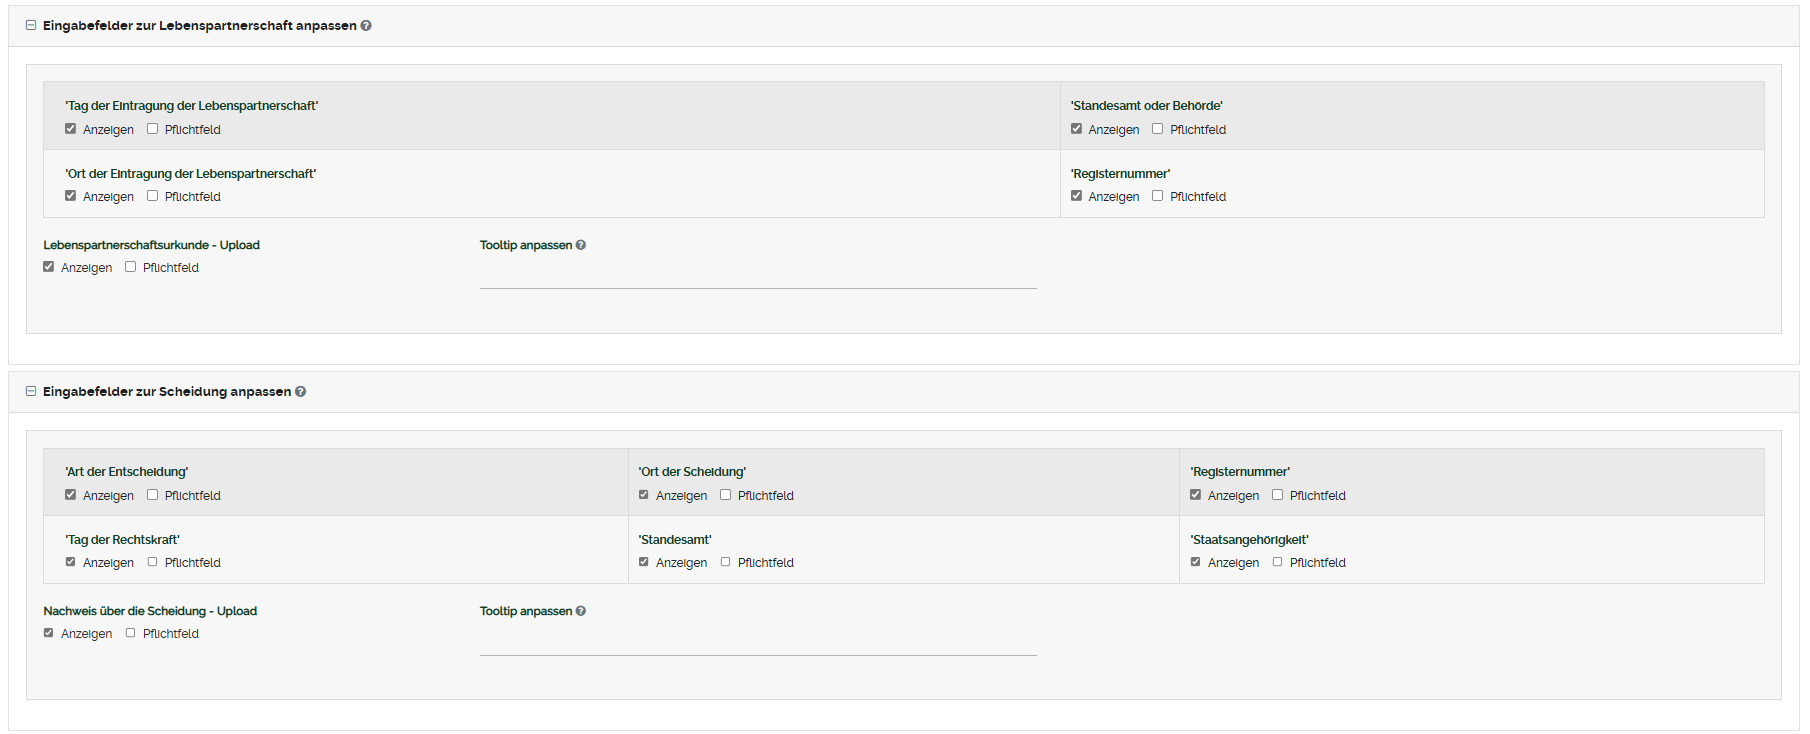Uncheck Anzeigen for Lebenspartnerschaftsurkunde - Upload
The width and height of the screenshot is (1810, 734).
pyautogui.click(x=49, y=267)
